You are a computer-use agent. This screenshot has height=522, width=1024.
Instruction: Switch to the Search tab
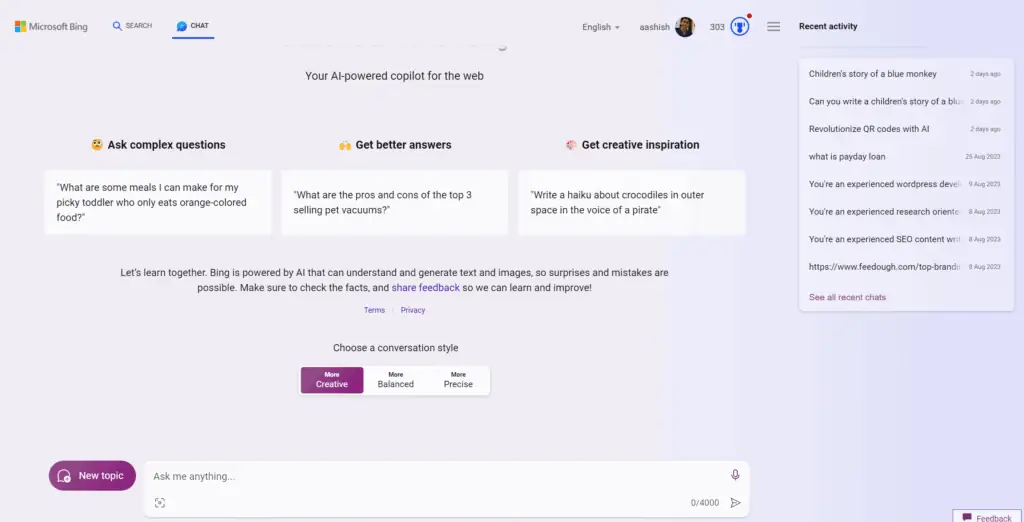[x=132, y=26]
